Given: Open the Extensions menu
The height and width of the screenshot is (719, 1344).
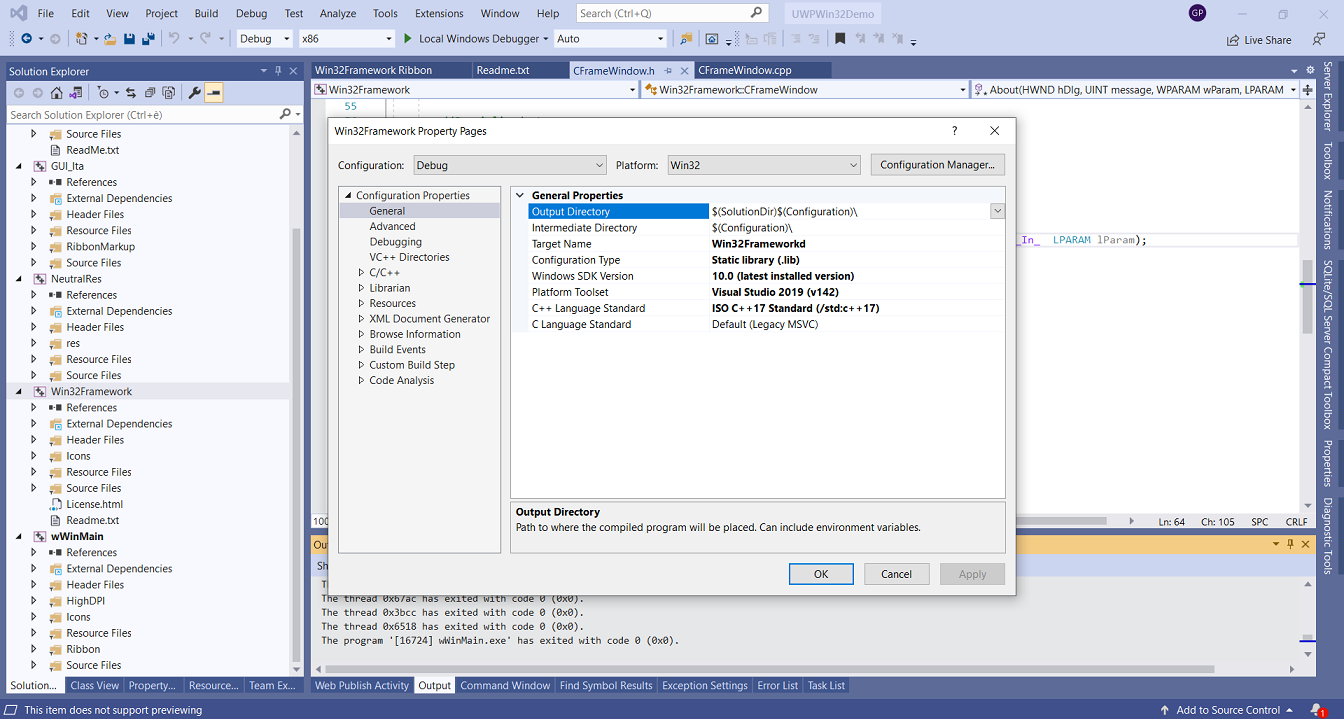Looking at the screenshot, I should pyautogui.click(x=439, y=13).
